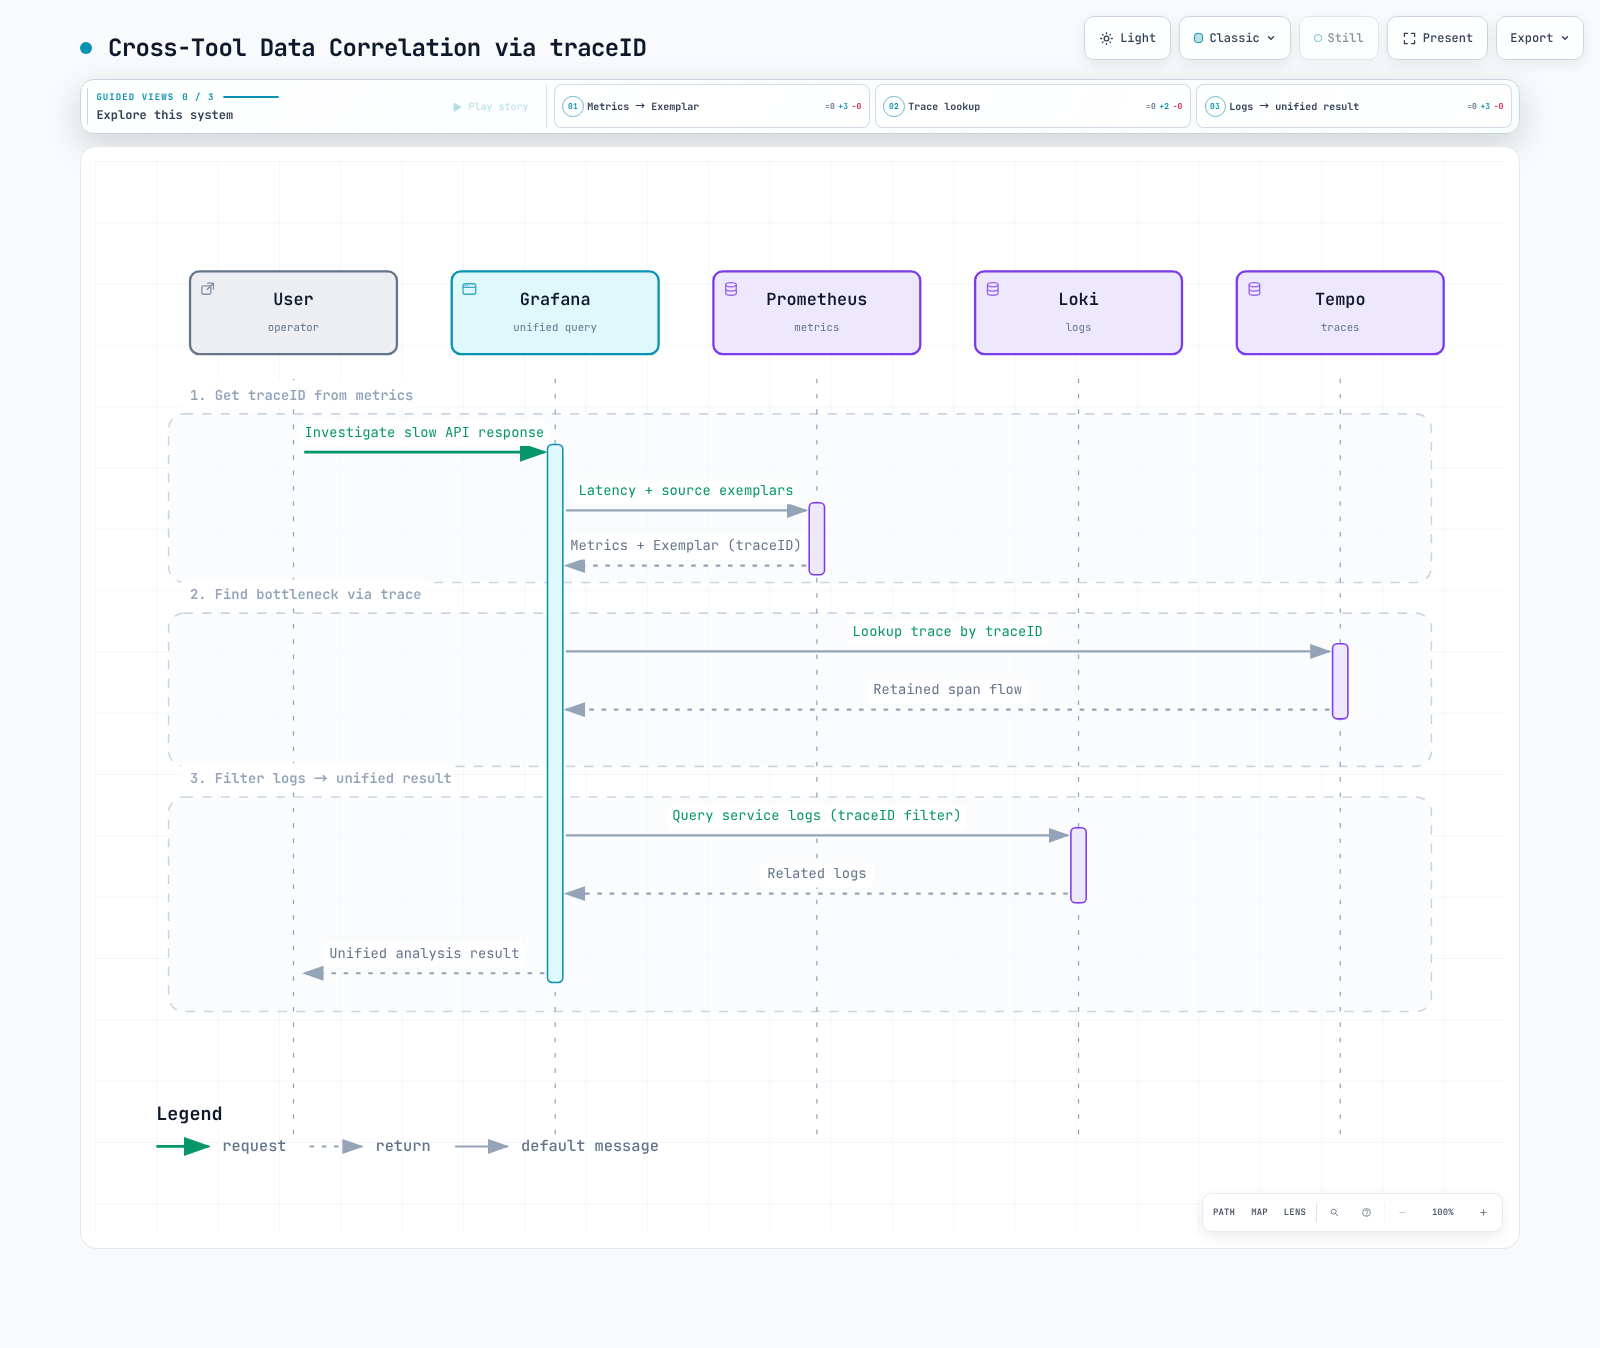Toggle the Light theme button
The height and width of the screenshot is (1348, 1600).
pos(1127,38)
